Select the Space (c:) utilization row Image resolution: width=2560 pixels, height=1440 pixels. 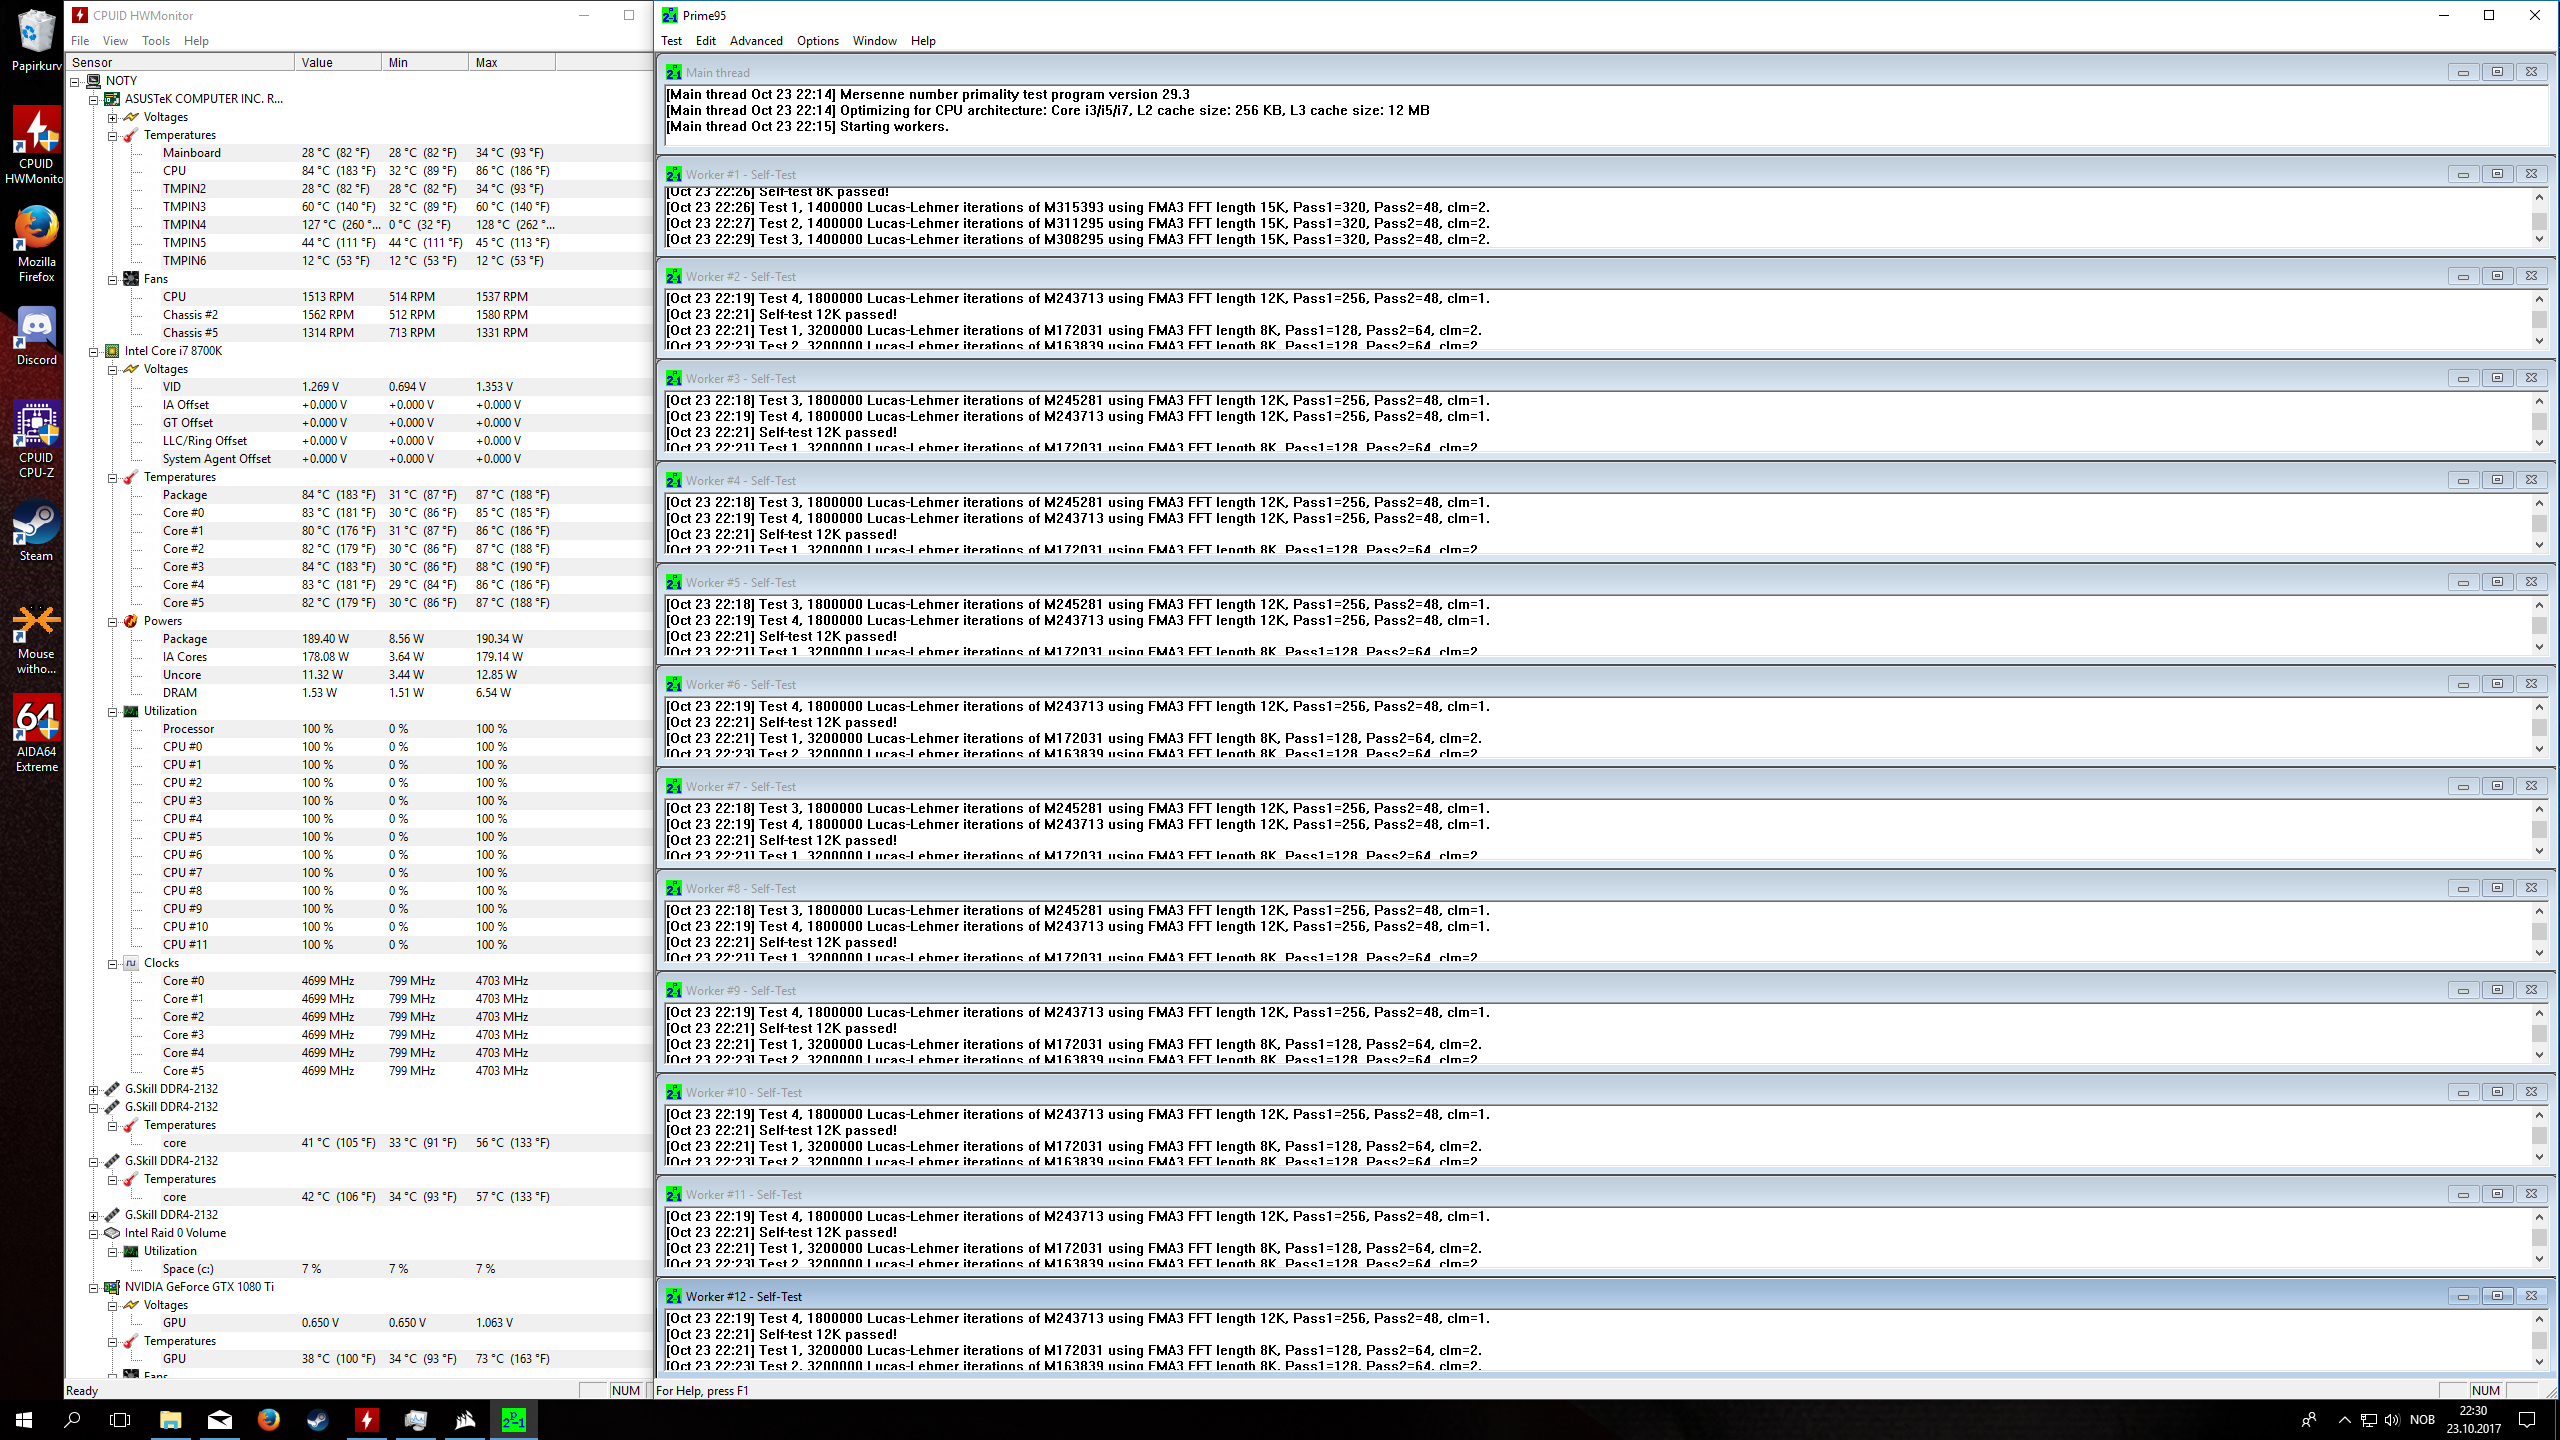(359, 1269)
